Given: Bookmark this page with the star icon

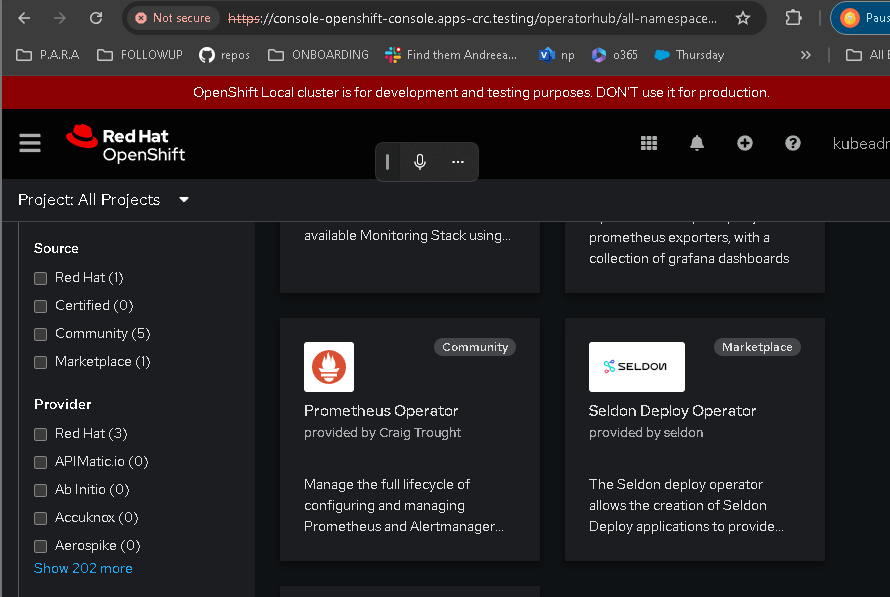Looking at the screenshot, I should click(x=742, y=19).
